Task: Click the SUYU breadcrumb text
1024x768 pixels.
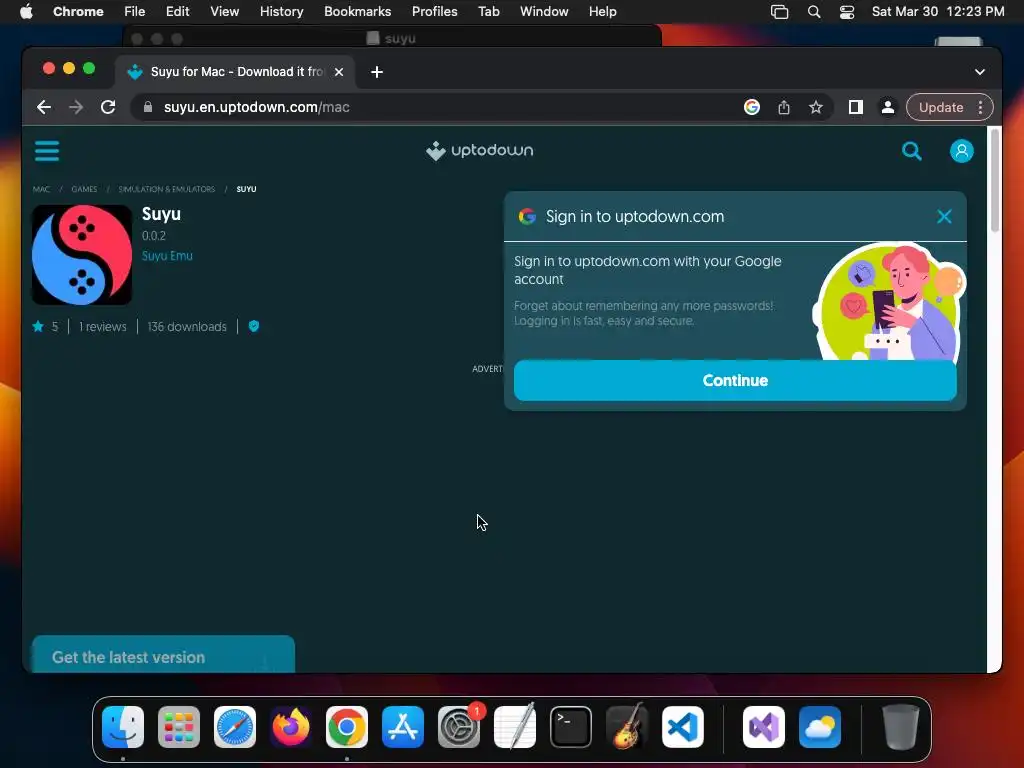Action: [246, 189]
